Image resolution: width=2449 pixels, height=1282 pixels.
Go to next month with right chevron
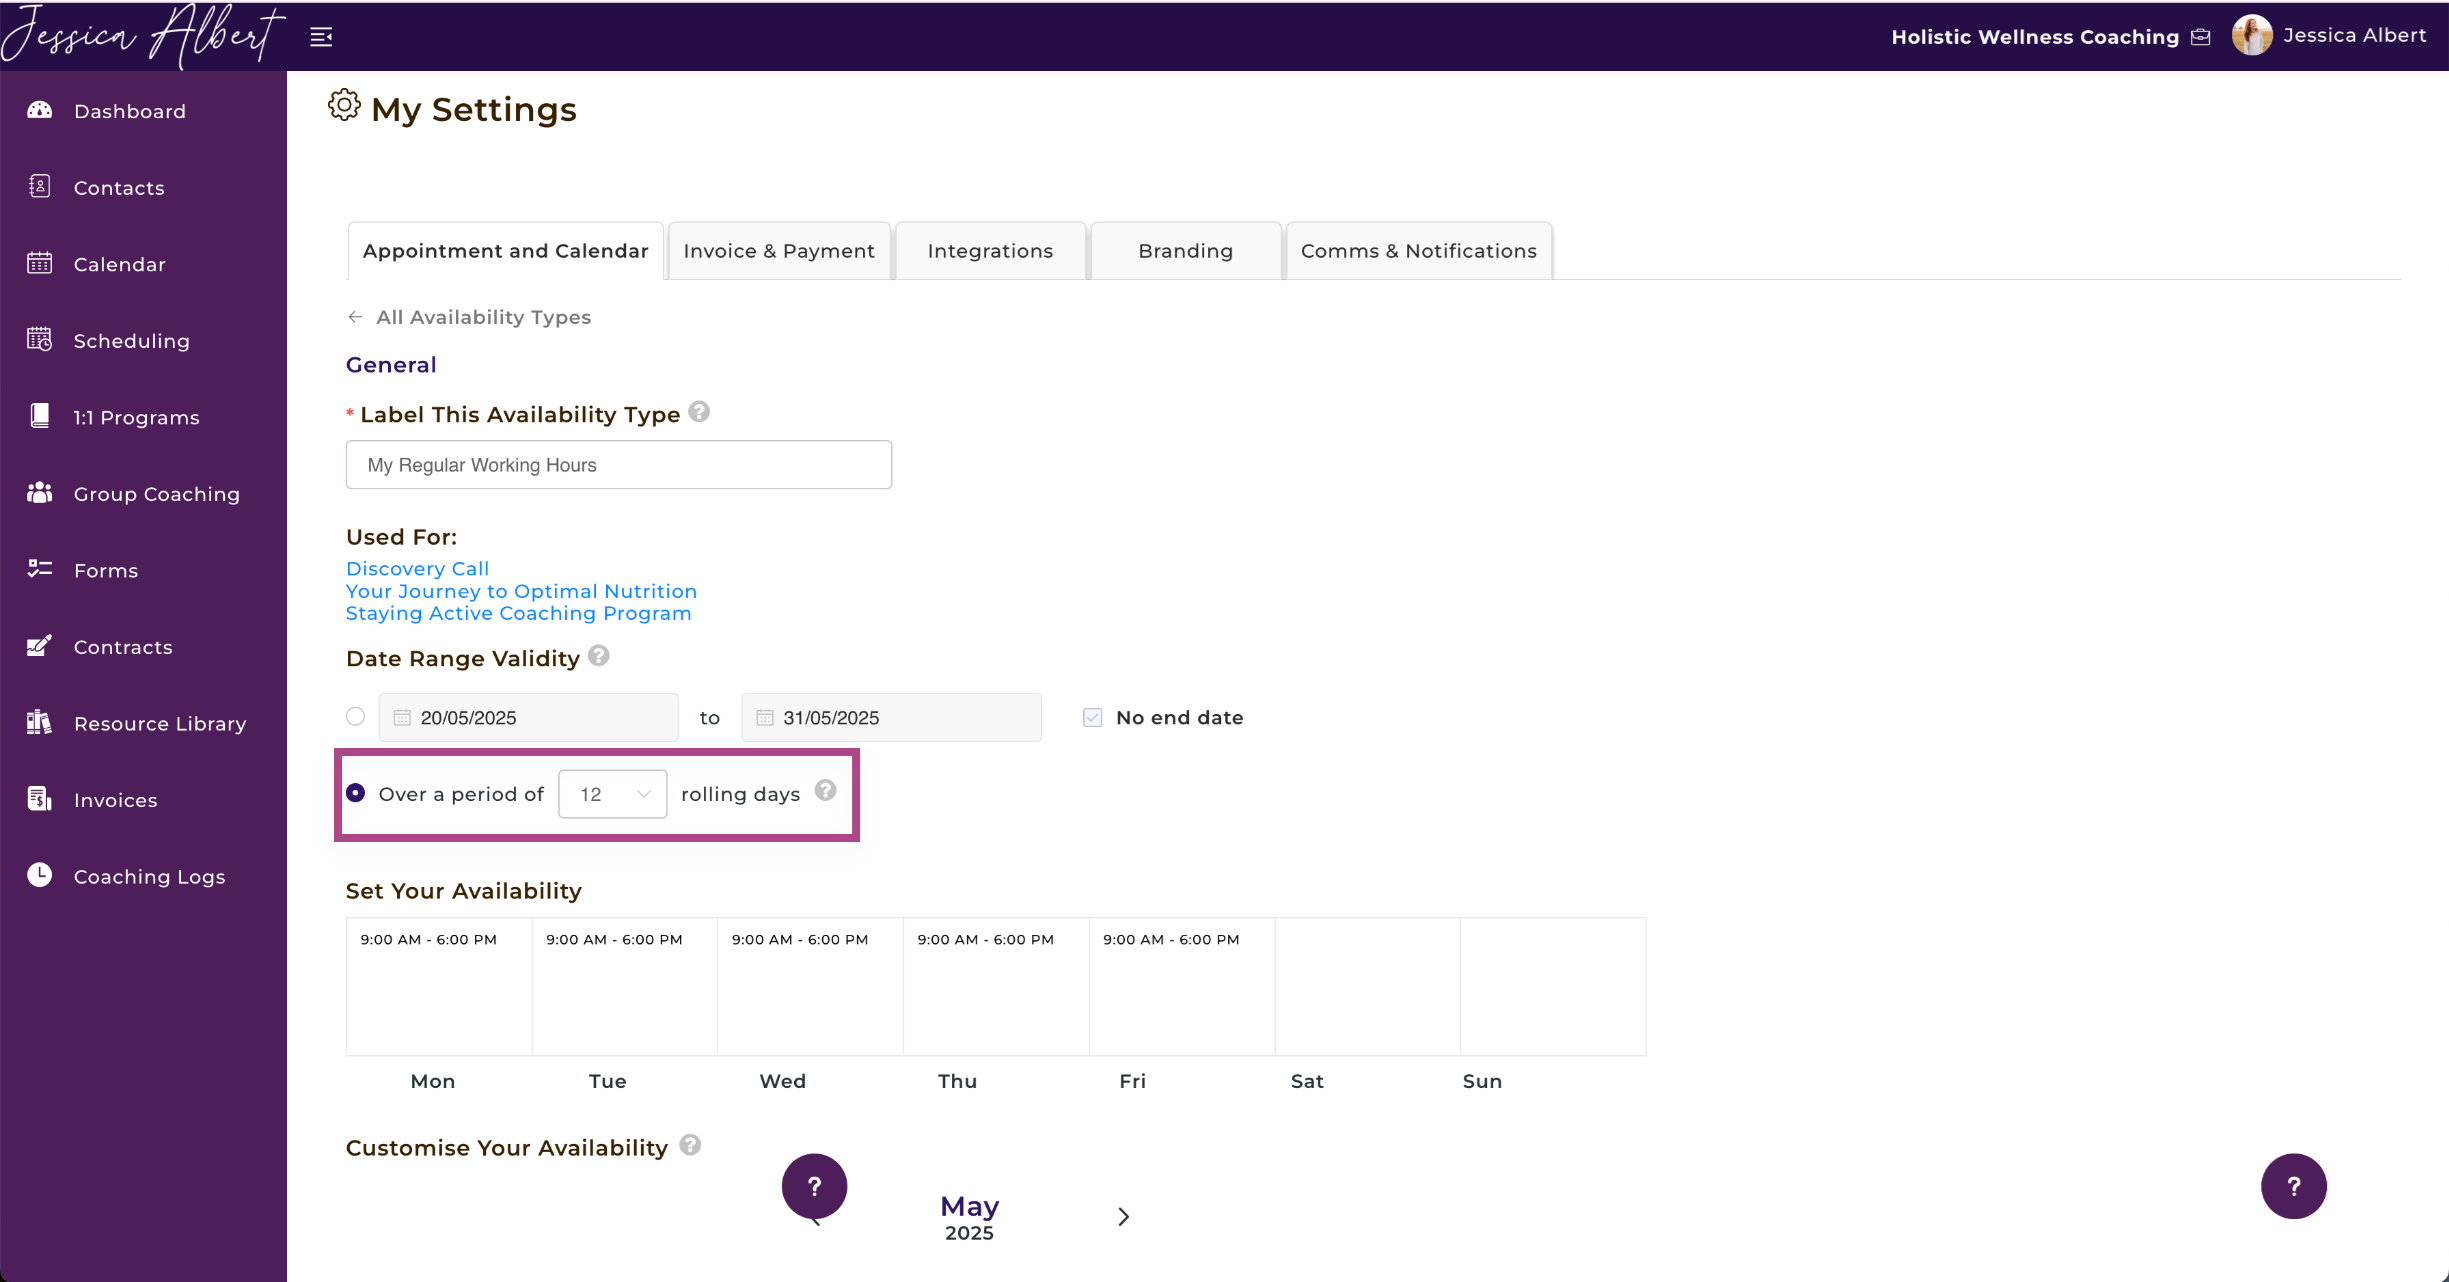[x=1123, y=1217]
